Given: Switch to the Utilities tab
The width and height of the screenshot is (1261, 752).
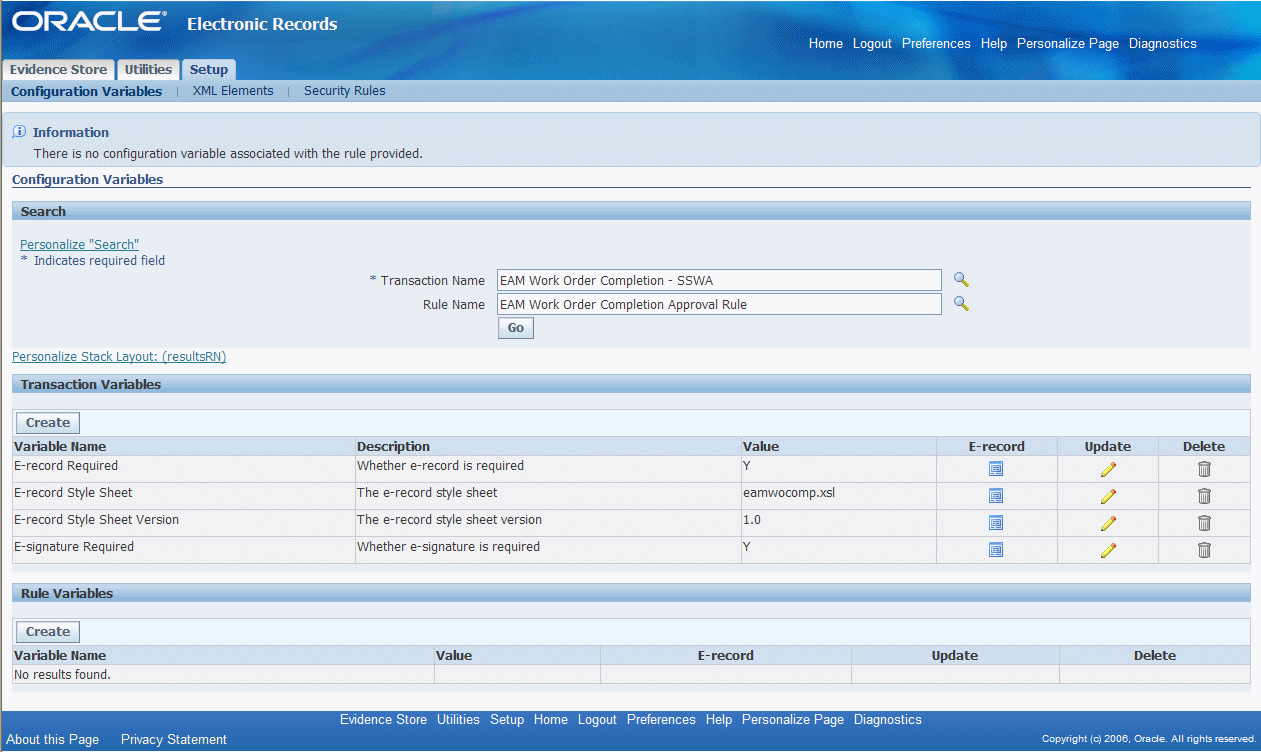Looking at the screenshot, I should [148, 70].
